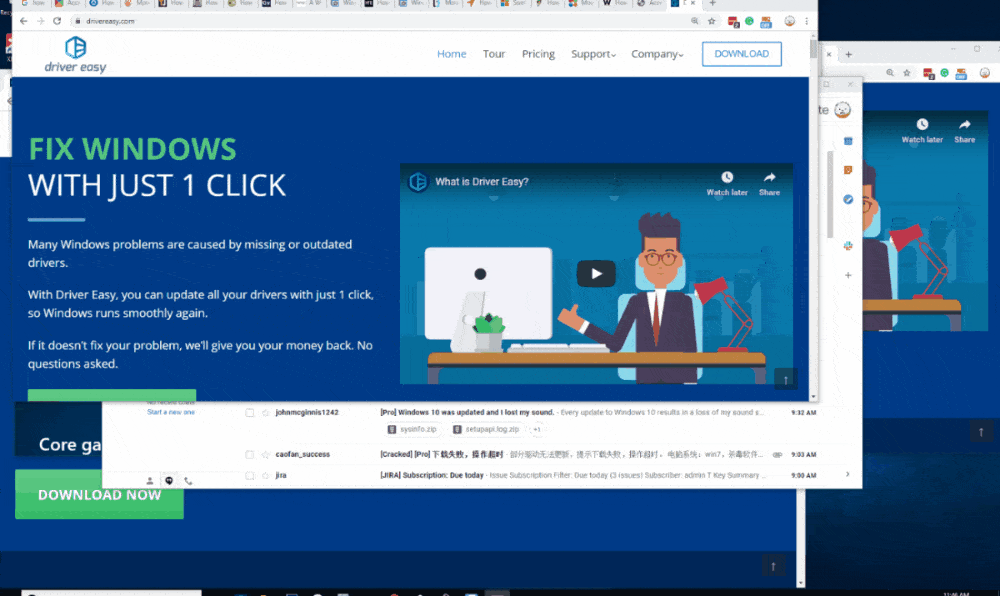1000x596 pixels.
Task: Click Share in the back window video
Action: 964,131
